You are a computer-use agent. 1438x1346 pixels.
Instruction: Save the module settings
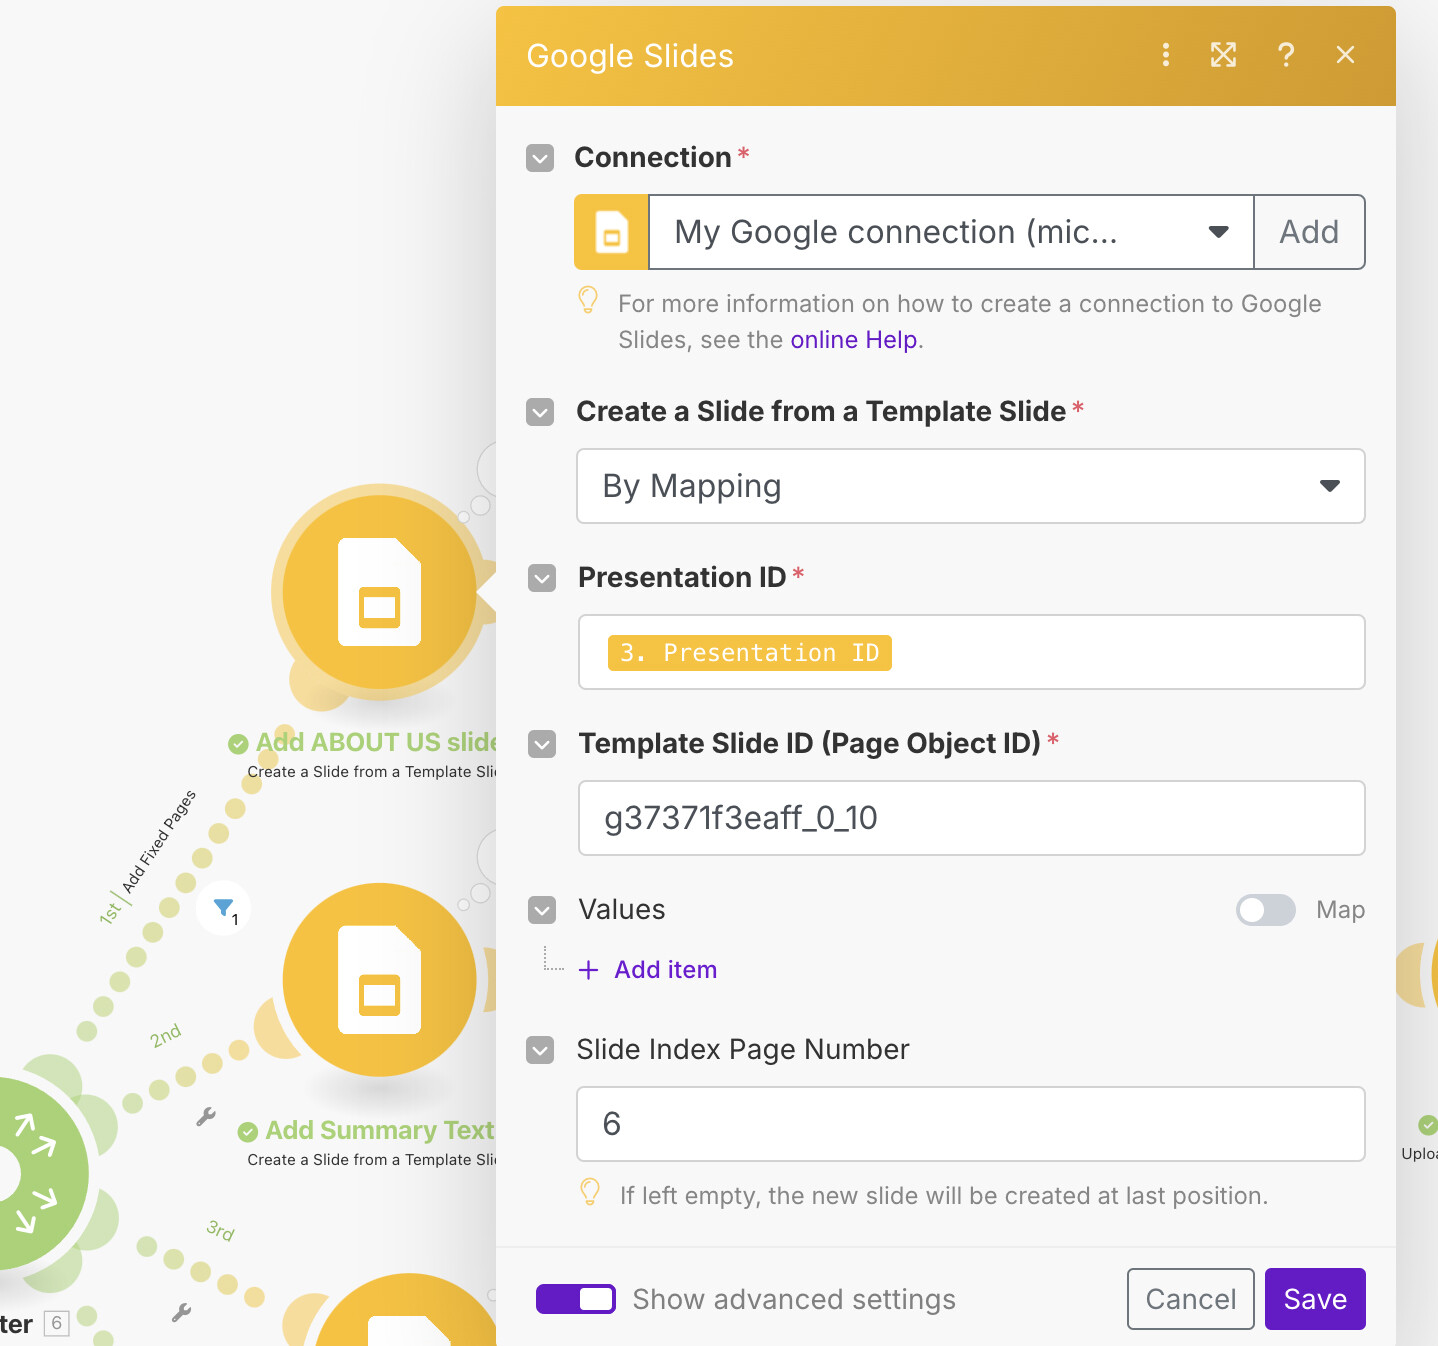[1315, 1299]
